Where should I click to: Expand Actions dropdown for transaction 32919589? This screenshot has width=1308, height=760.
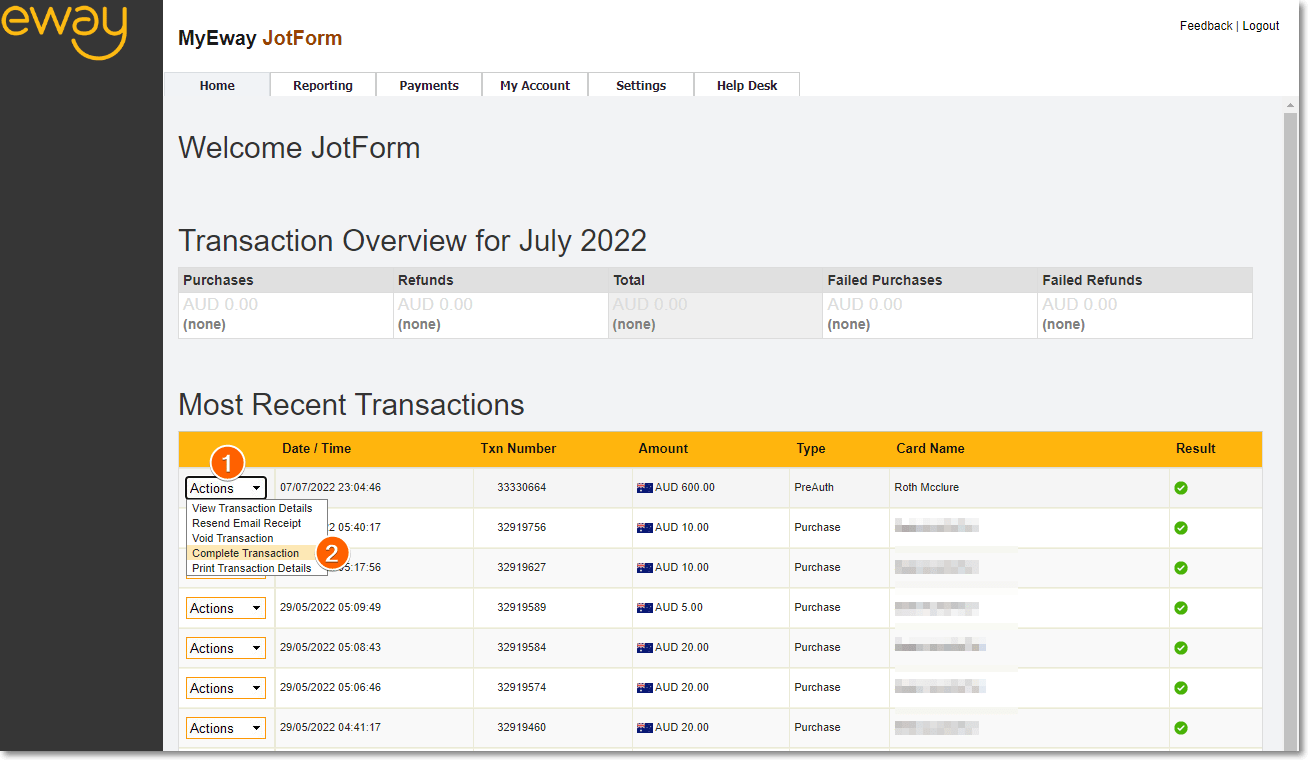click(x=226, y=608)
